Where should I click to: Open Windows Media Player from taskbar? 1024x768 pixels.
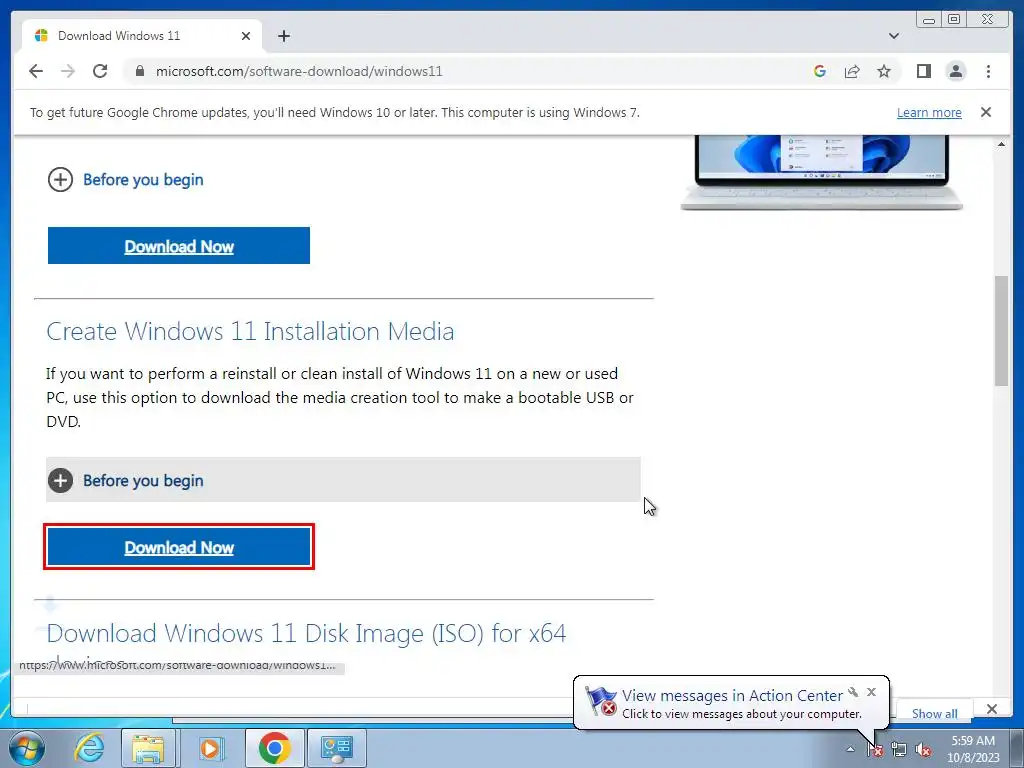(210, 748)
